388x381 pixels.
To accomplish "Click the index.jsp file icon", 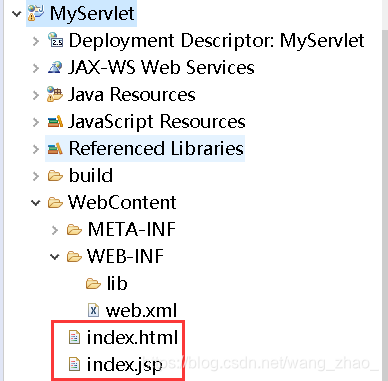I will coord(74,364).
